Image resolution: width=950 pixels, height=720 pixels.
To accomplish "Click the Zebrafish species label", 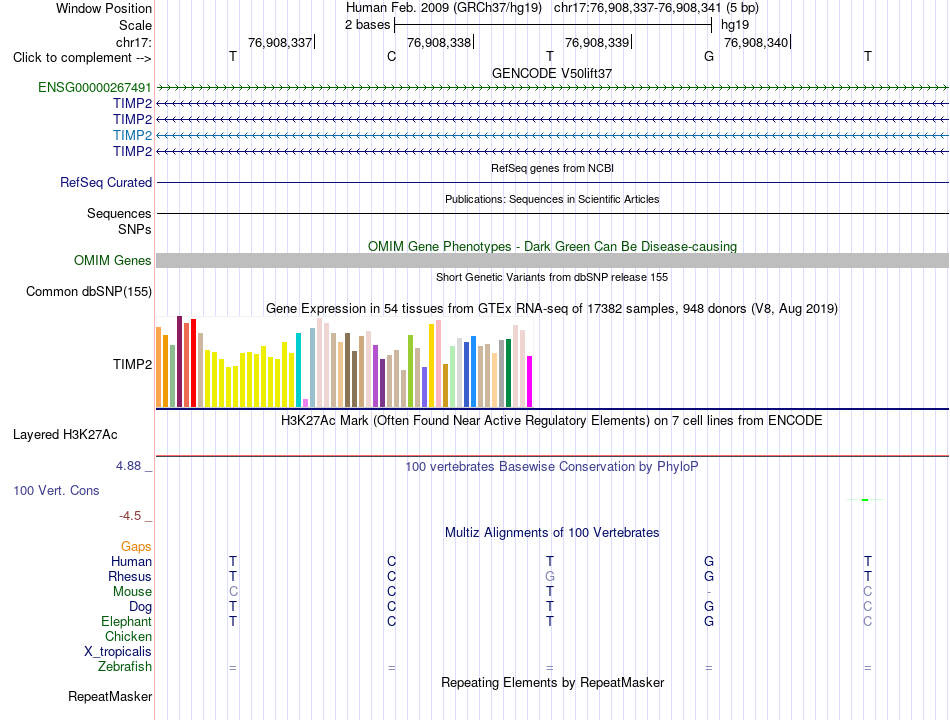I will (x=125, y=667).
